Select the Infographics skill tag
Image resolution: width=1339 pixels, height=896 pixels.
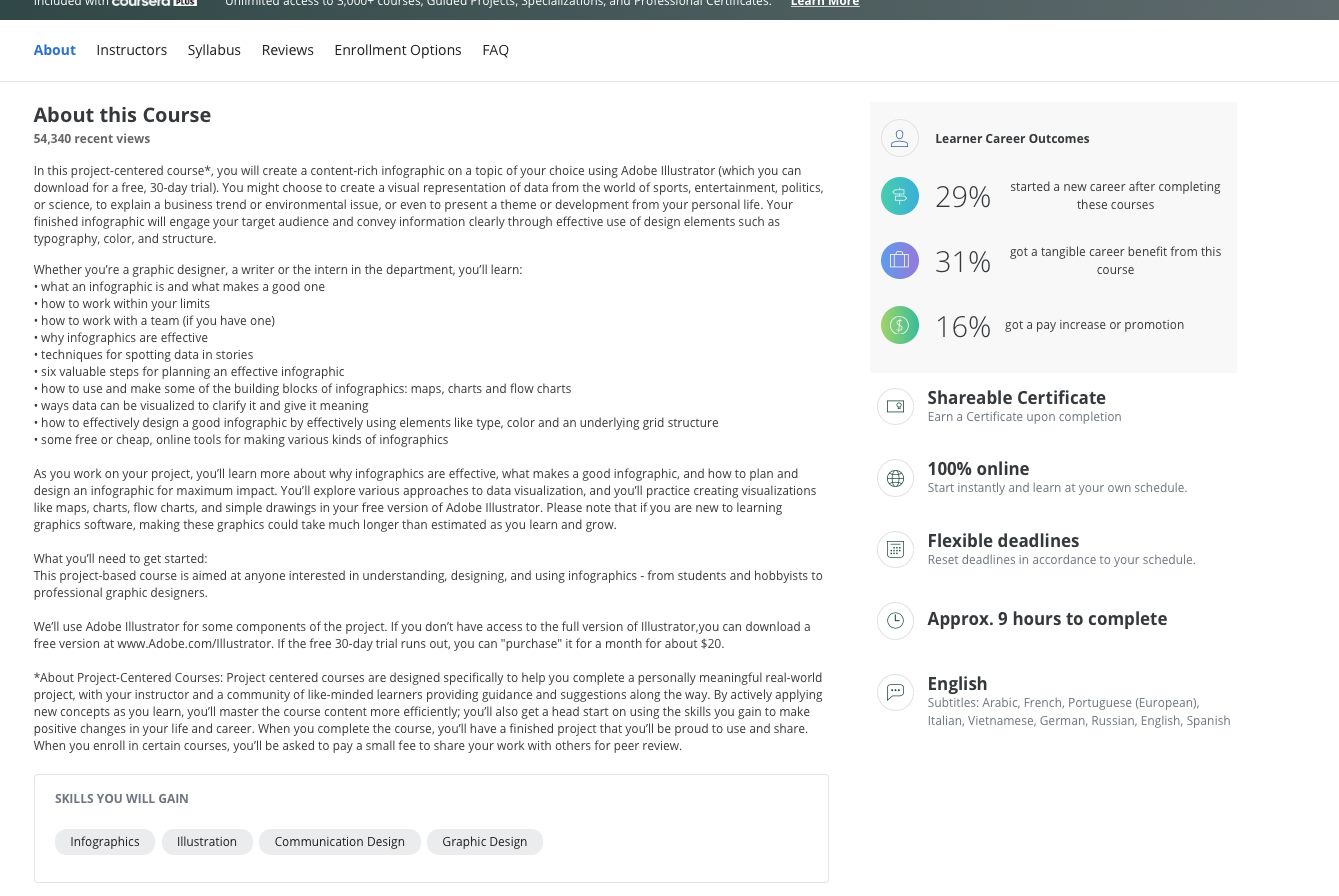105,842
